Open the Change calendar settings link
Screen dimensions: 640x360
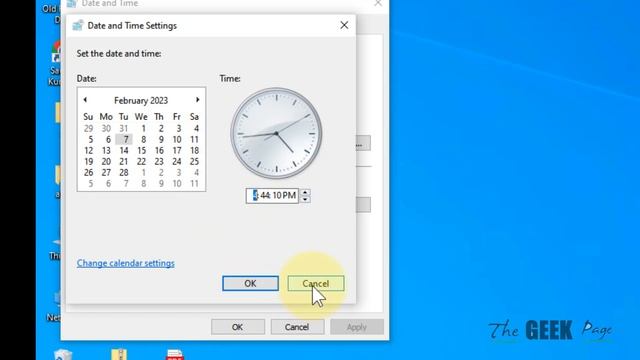pos(126,263)
